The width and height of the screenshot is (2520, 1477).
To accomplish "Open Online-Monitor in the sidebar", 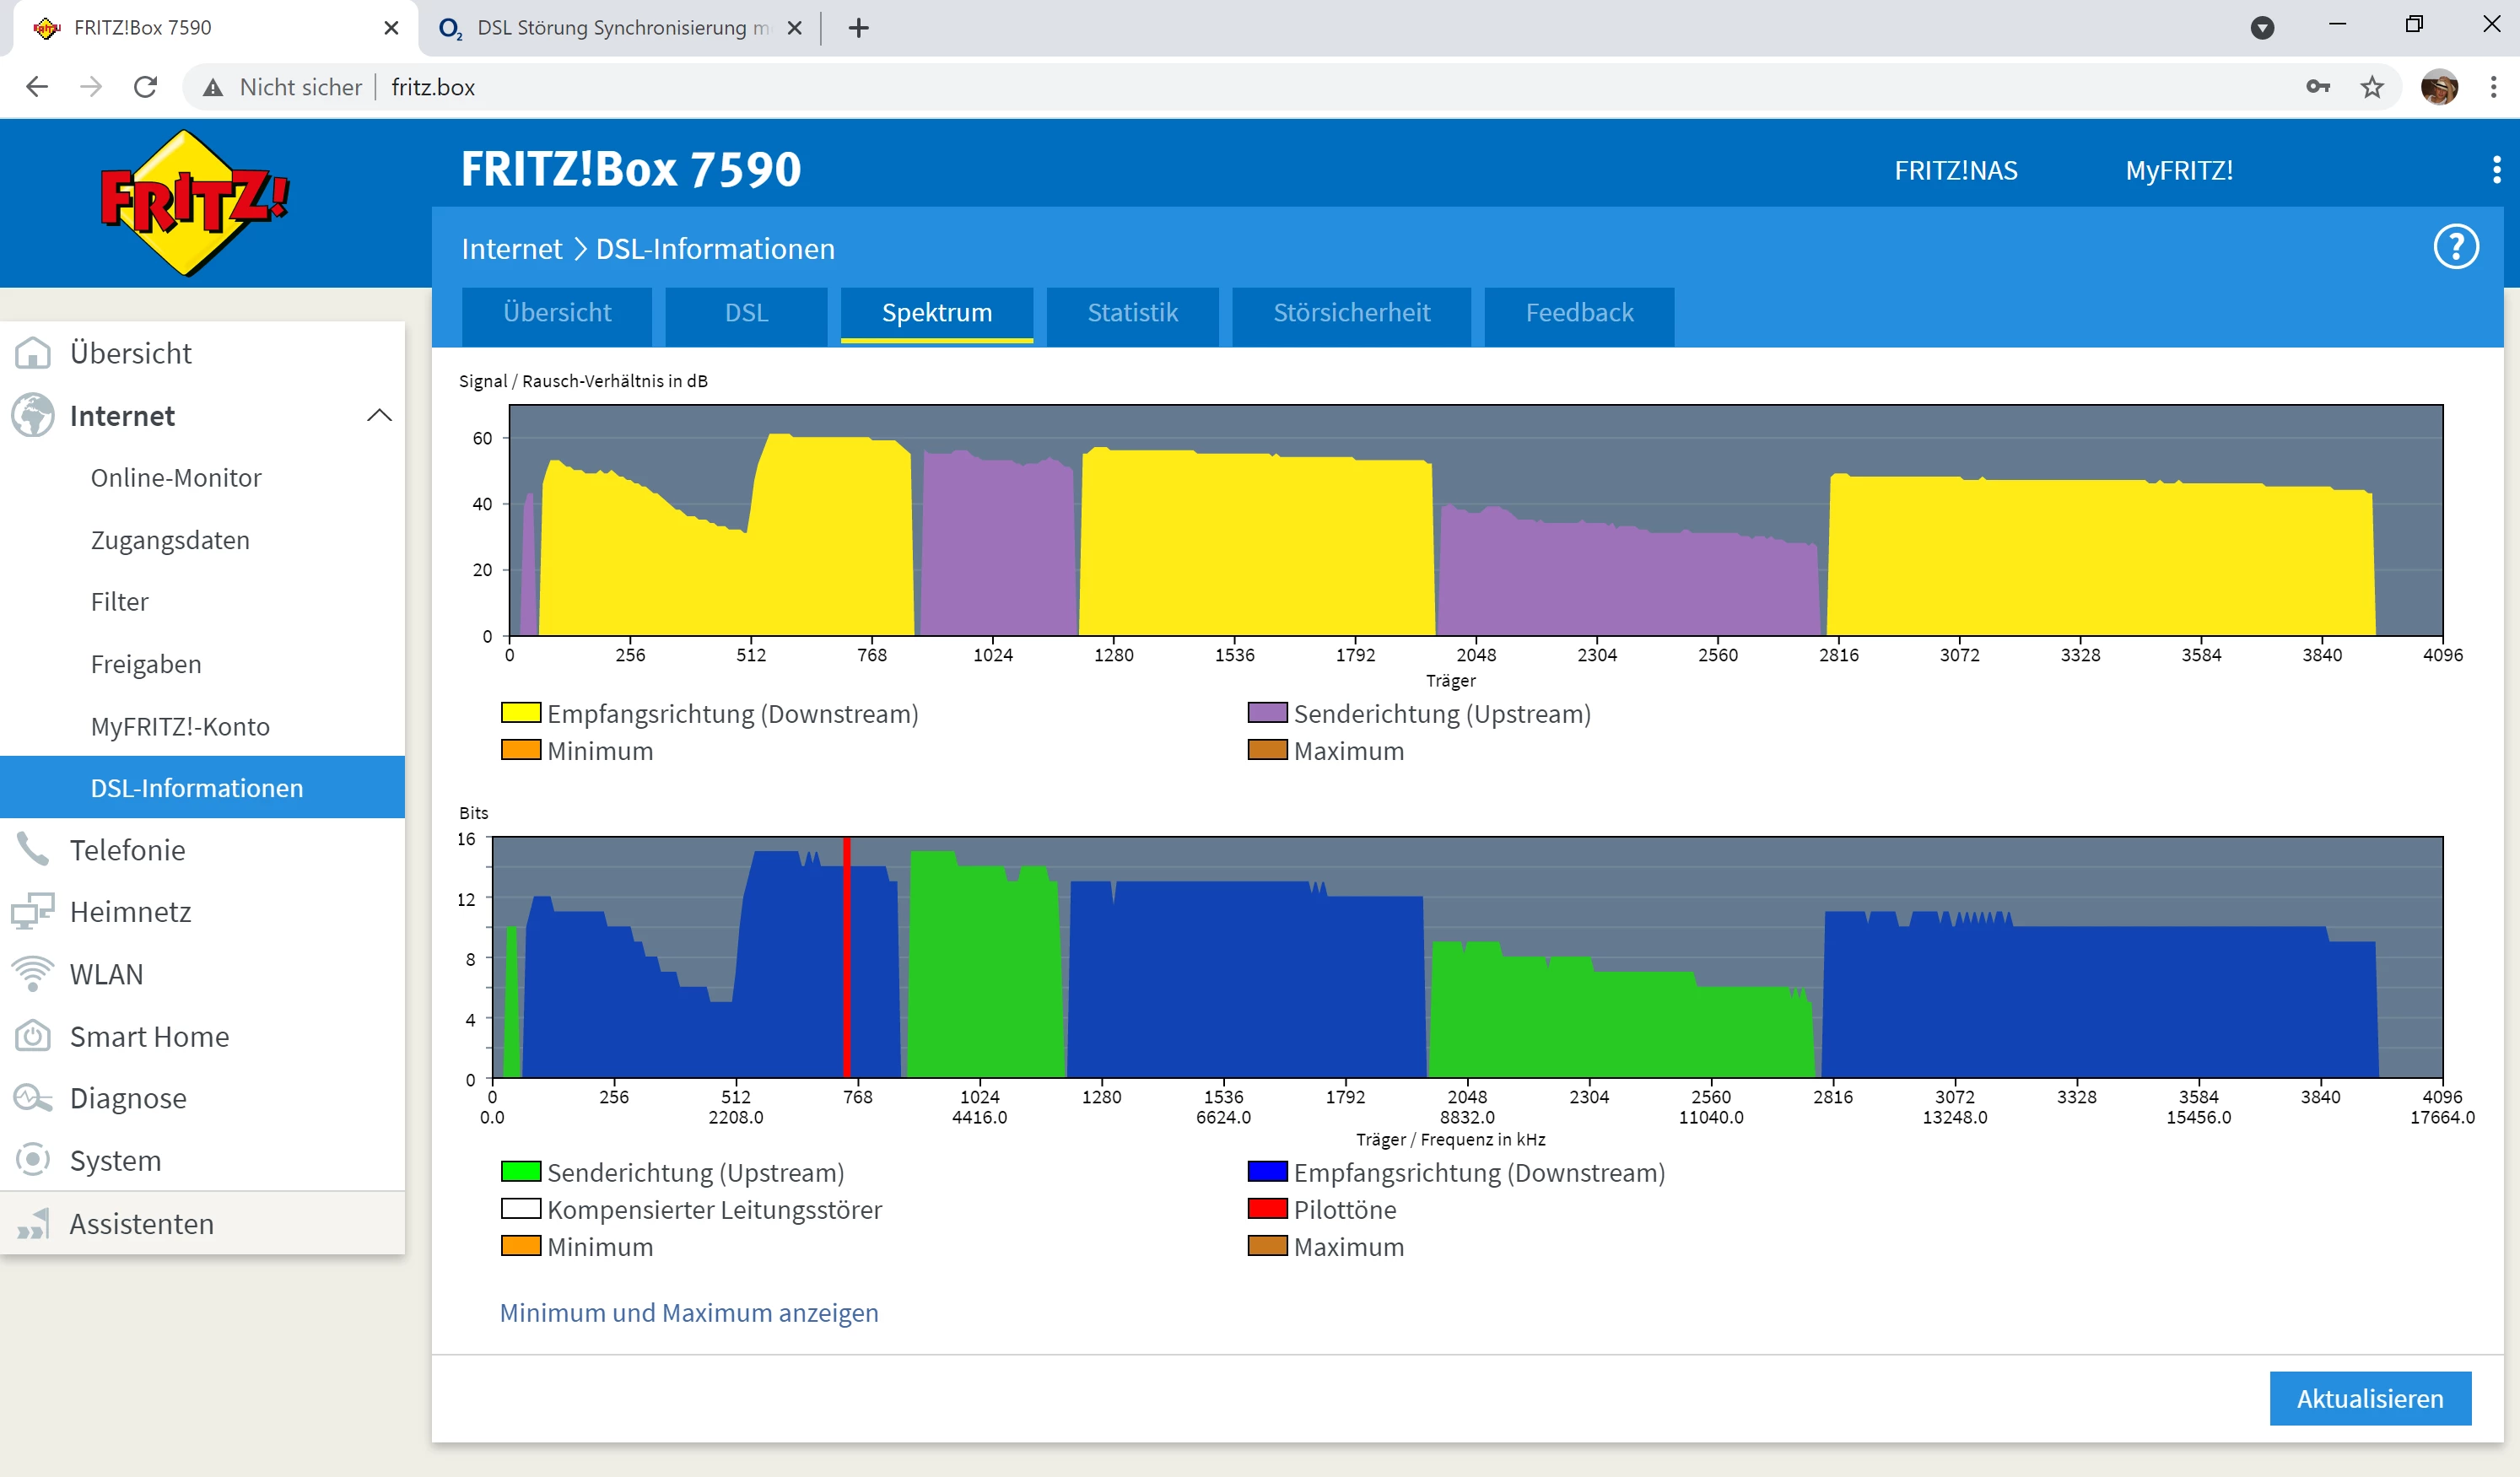I will (x=176, y=478).
